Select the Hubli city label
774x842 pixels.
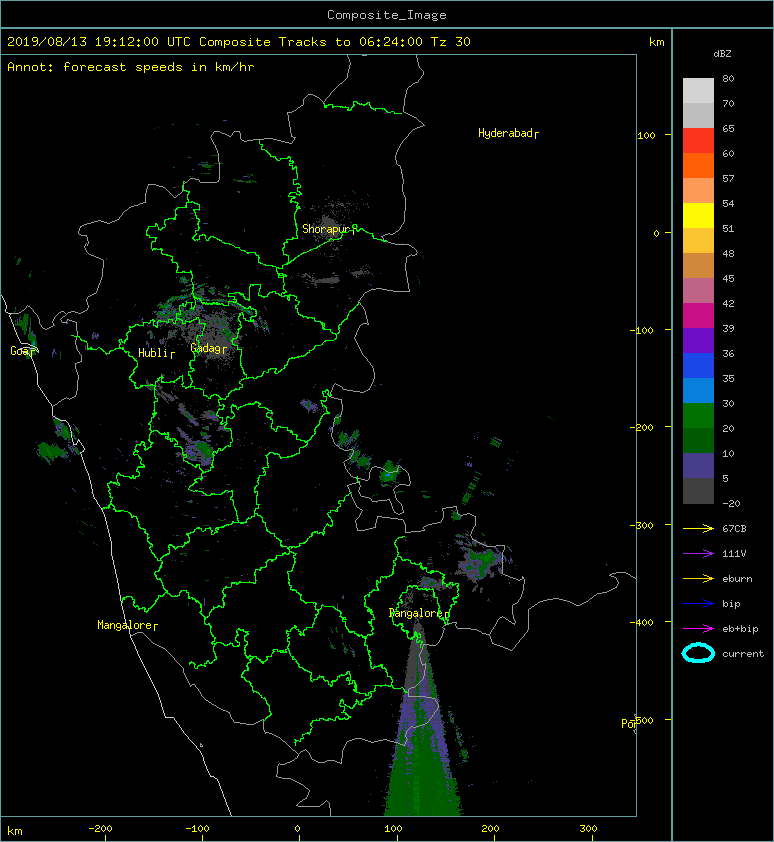click(x=156, y=353)
